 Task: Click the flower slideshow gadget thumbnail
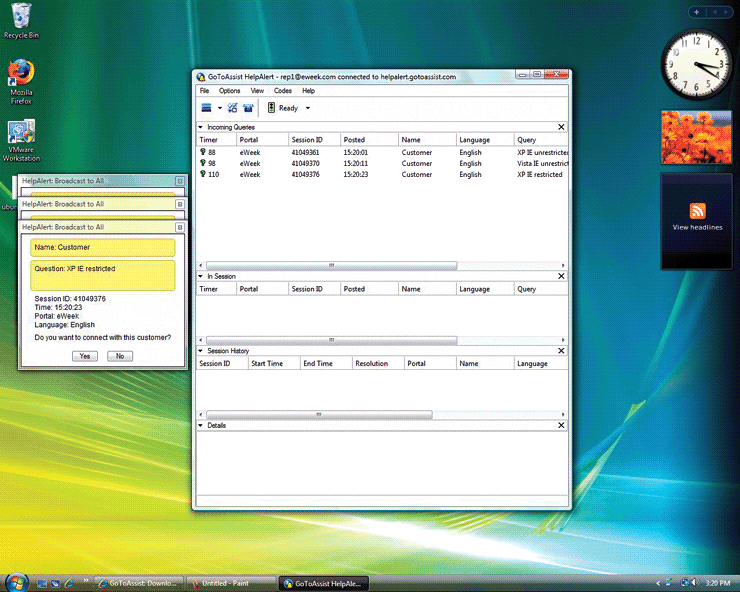point(697,137)
